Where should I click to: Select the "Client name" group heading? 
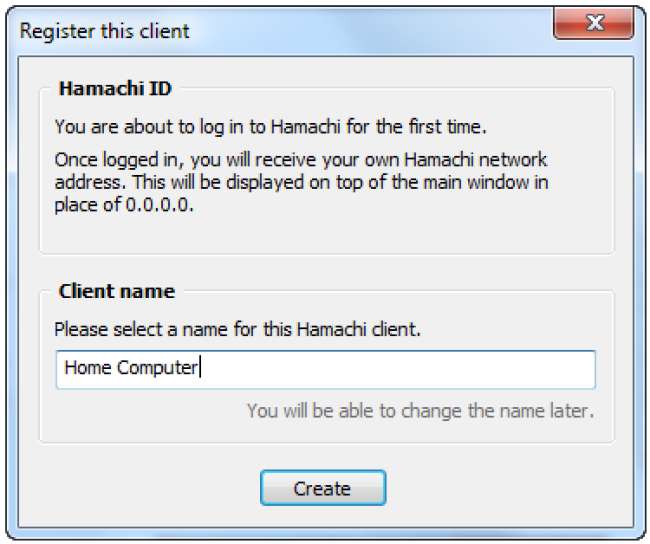pyautogui.click(x=117, y=292)
